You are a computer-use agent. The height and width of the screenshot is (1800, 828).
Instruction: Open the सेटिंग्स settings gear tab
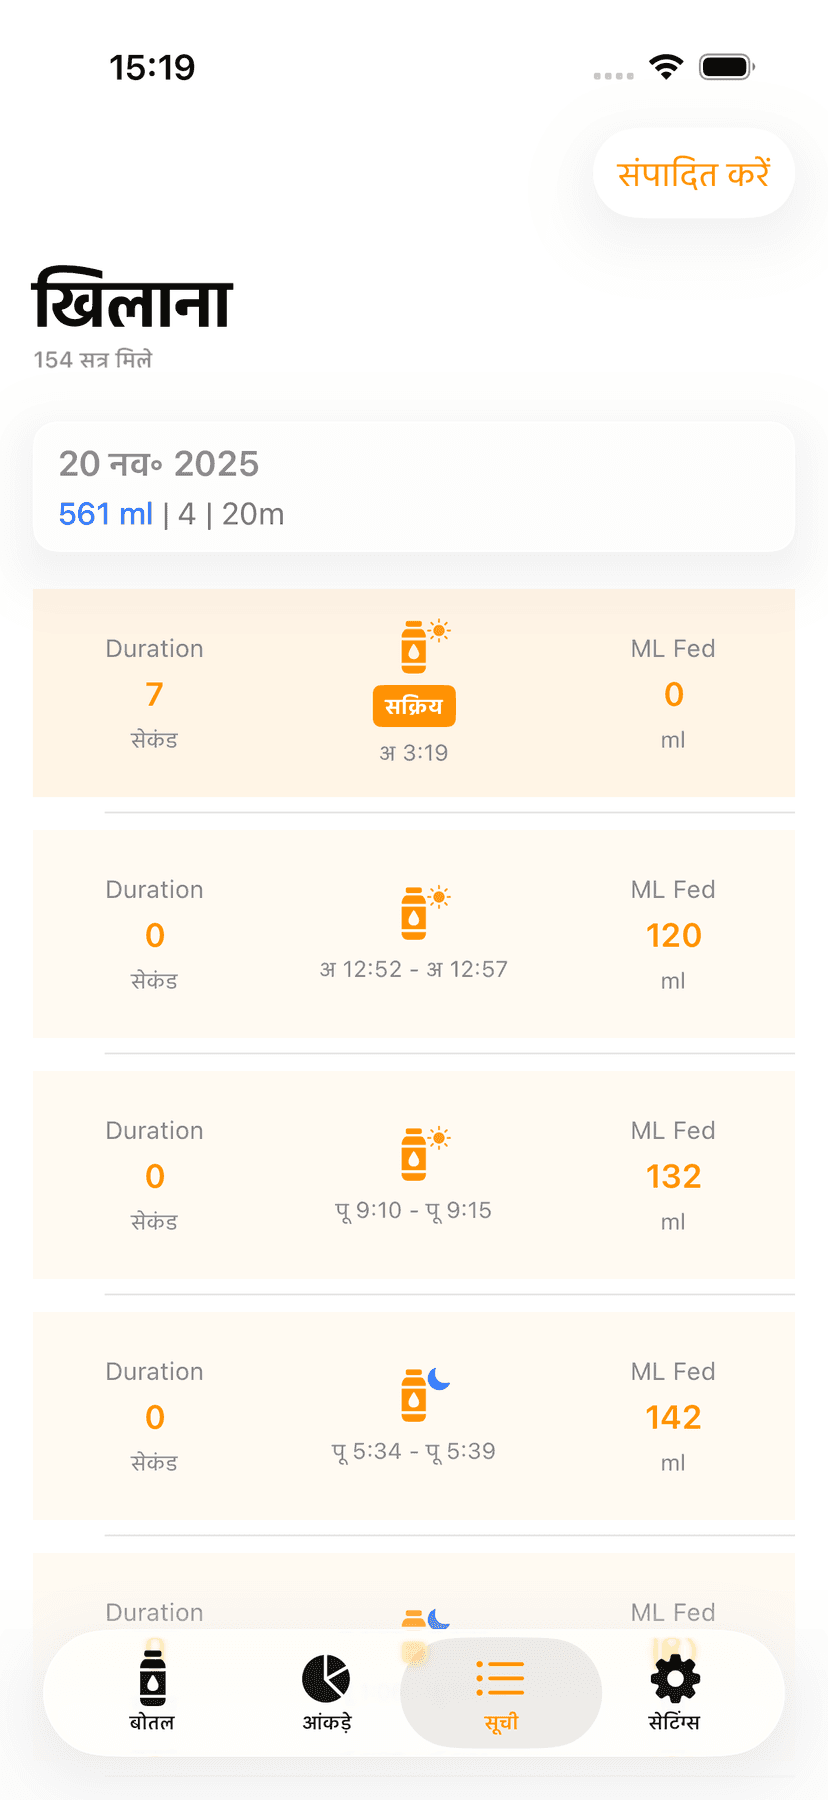point(674,1691)
